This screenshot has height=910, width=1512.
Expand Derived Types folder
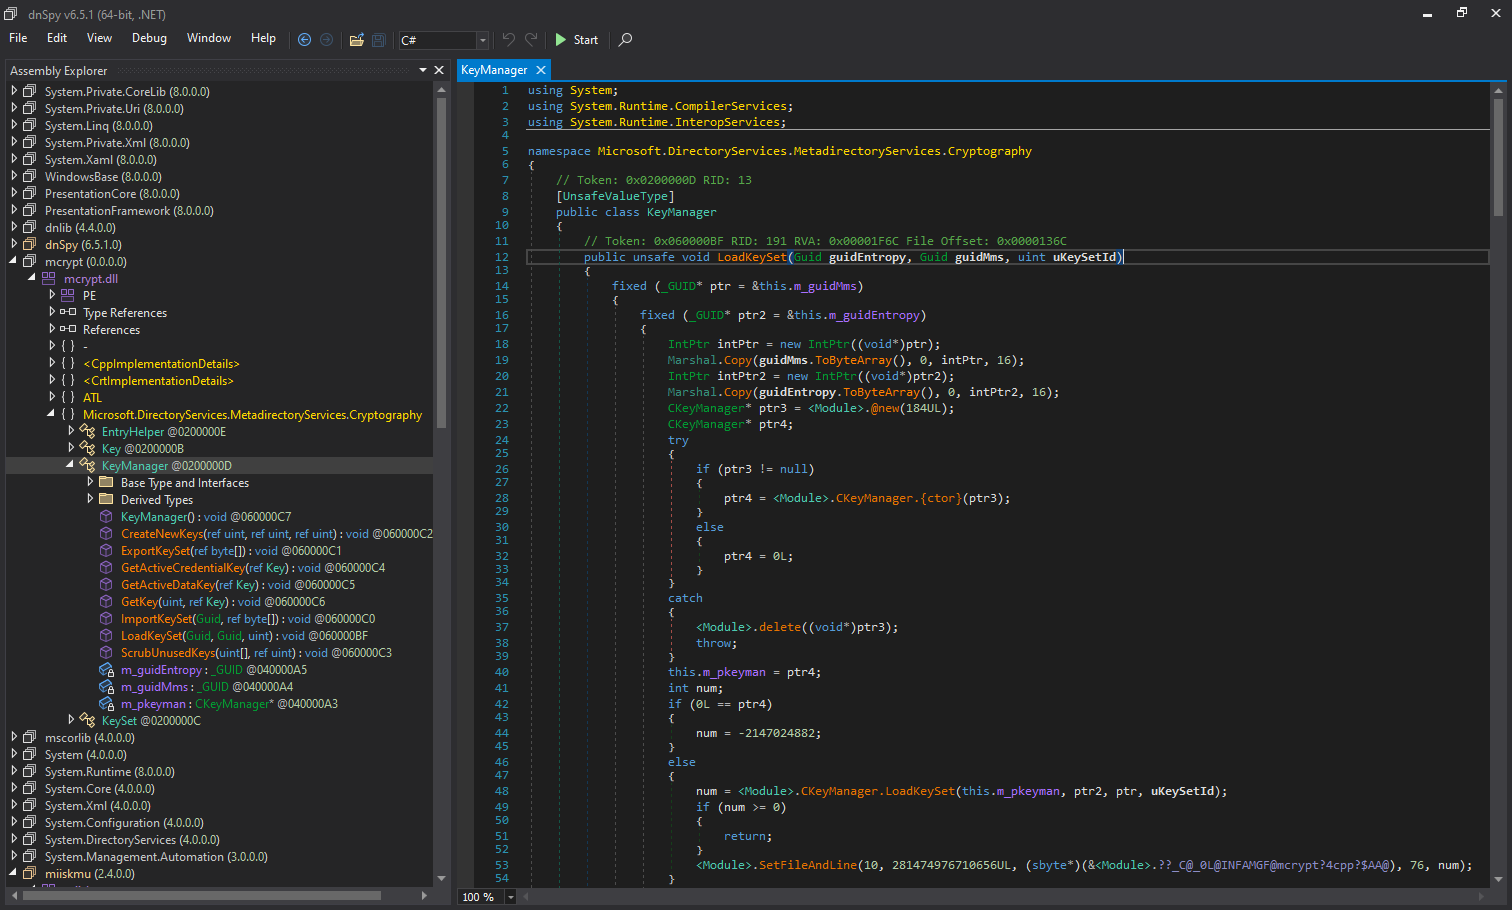point(90,499)
